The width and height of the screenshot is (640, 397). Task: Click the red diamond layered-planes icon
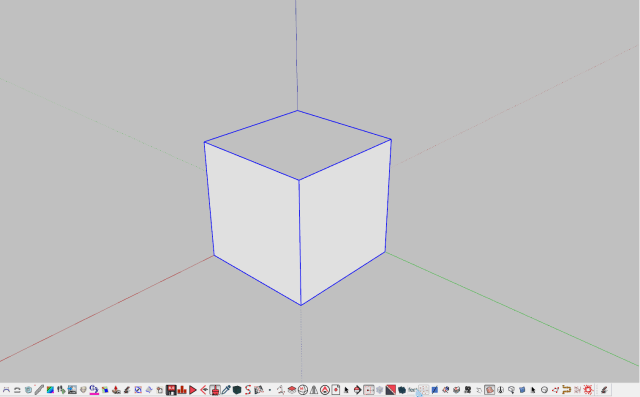coord(292,390)
